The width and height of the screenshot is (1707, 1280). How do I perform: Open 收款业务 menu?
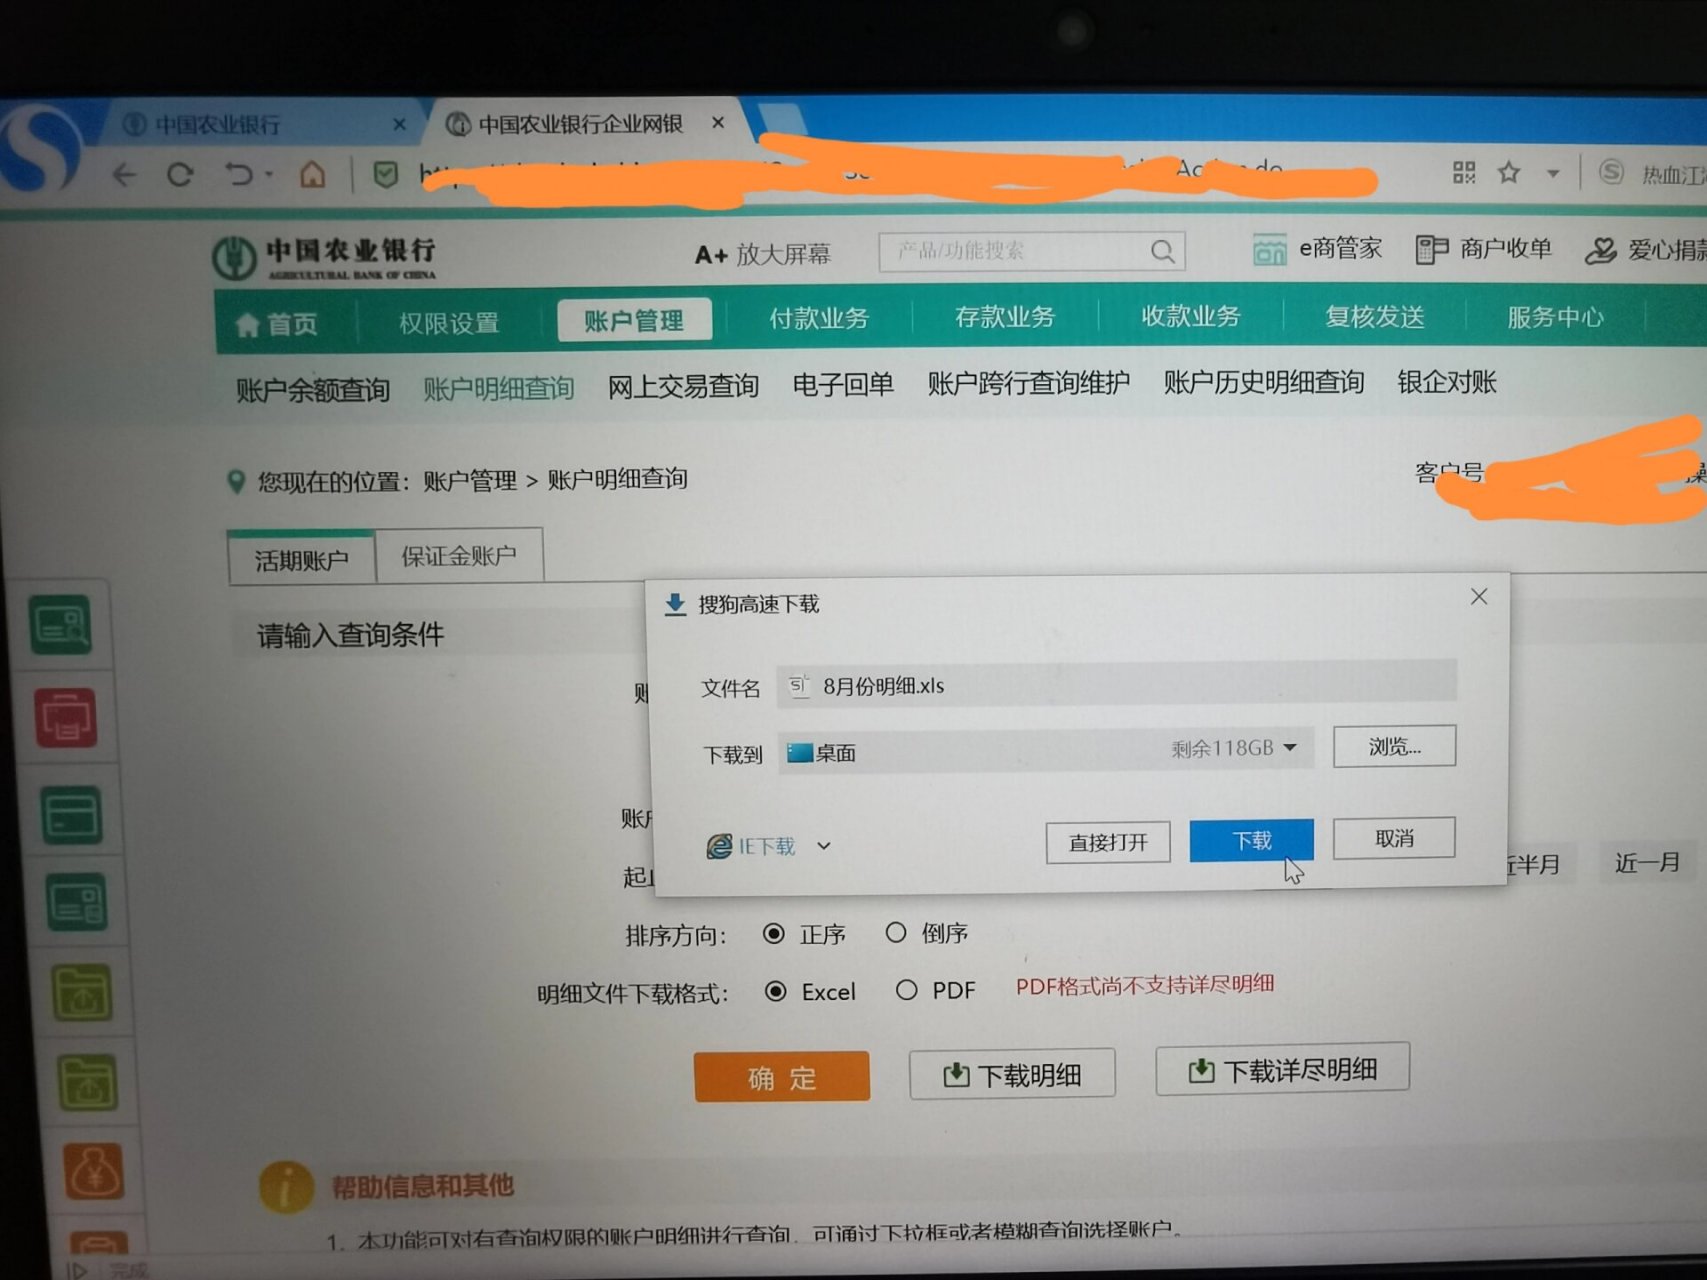(1191, 316)
